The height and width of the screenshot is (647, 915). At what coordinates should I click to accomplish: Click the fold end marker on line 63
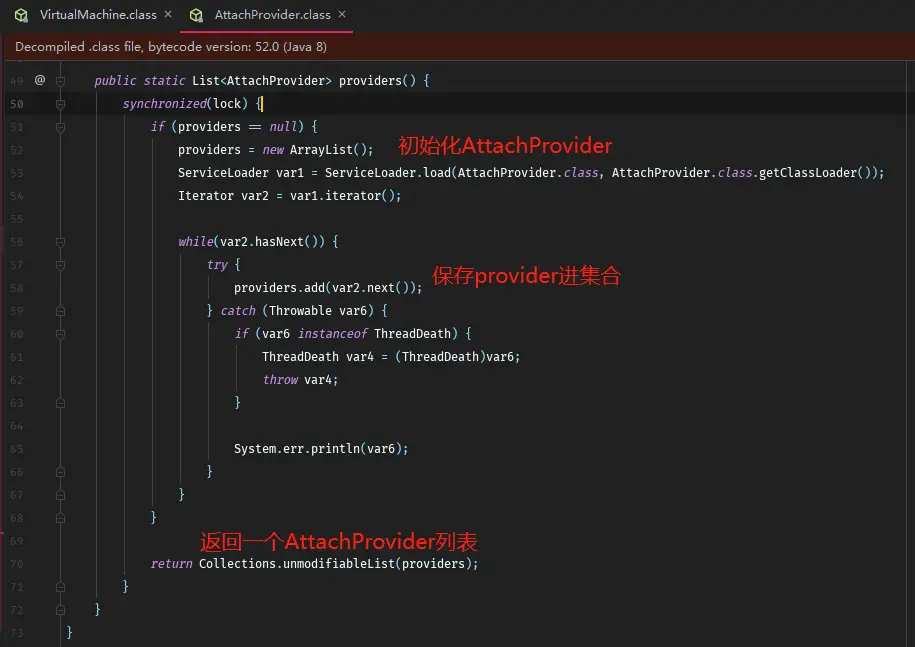click(x=60, y=403)
